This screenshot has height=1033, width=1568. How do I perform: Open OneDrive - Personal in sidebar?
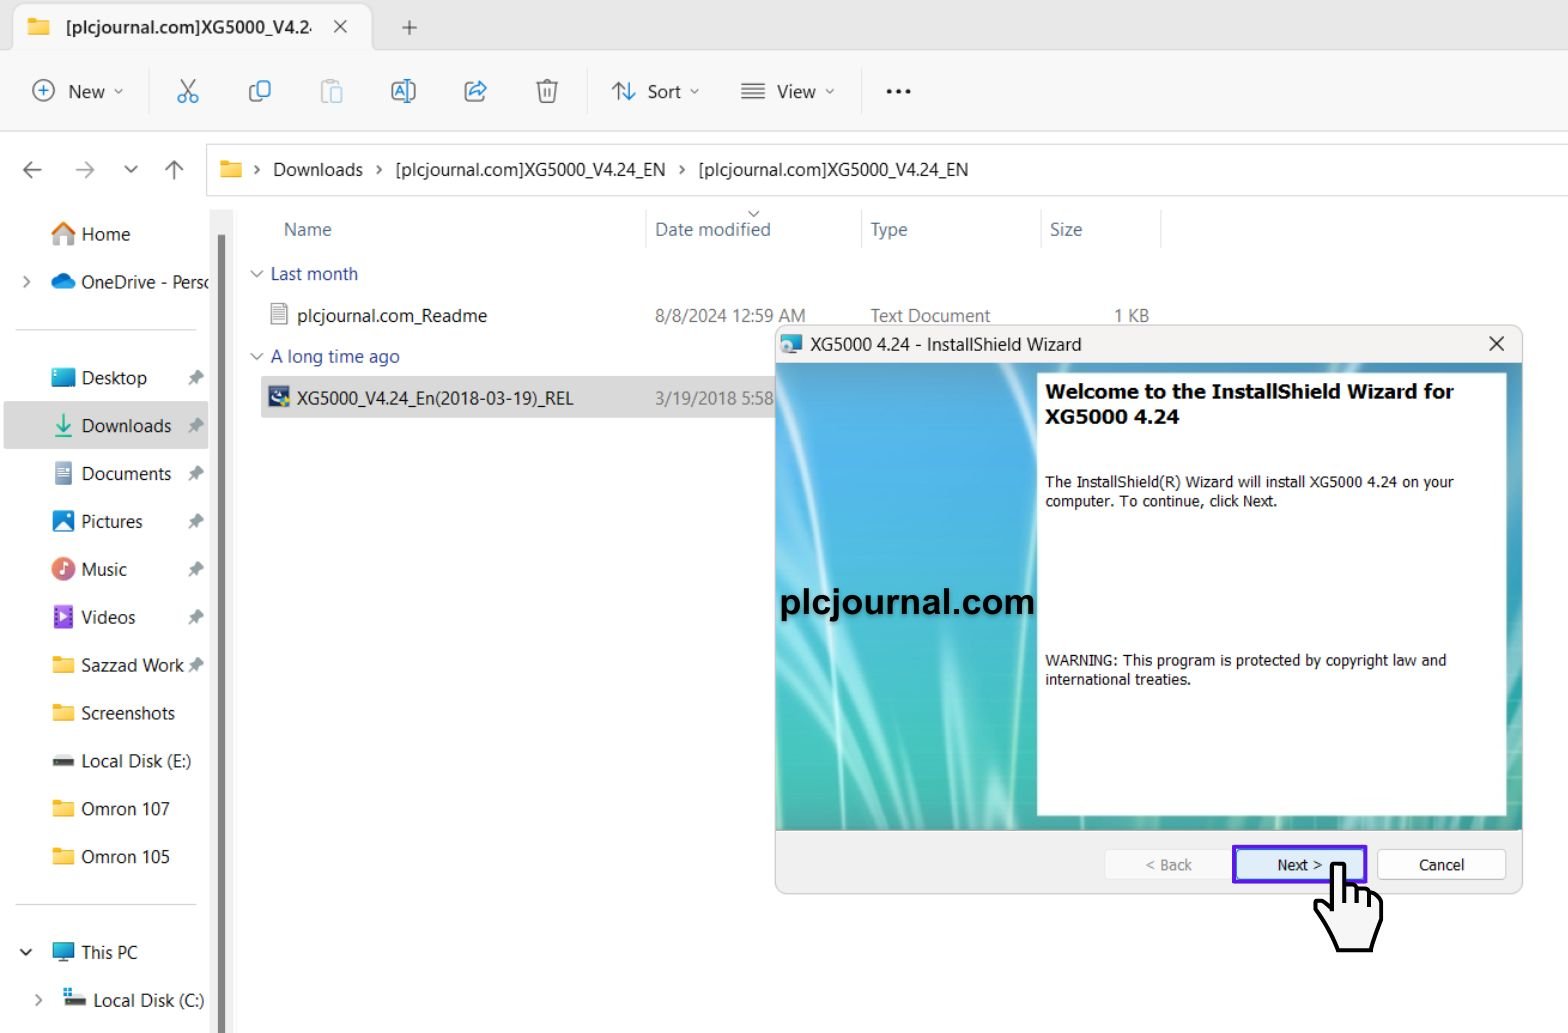[x=130, y=282]
